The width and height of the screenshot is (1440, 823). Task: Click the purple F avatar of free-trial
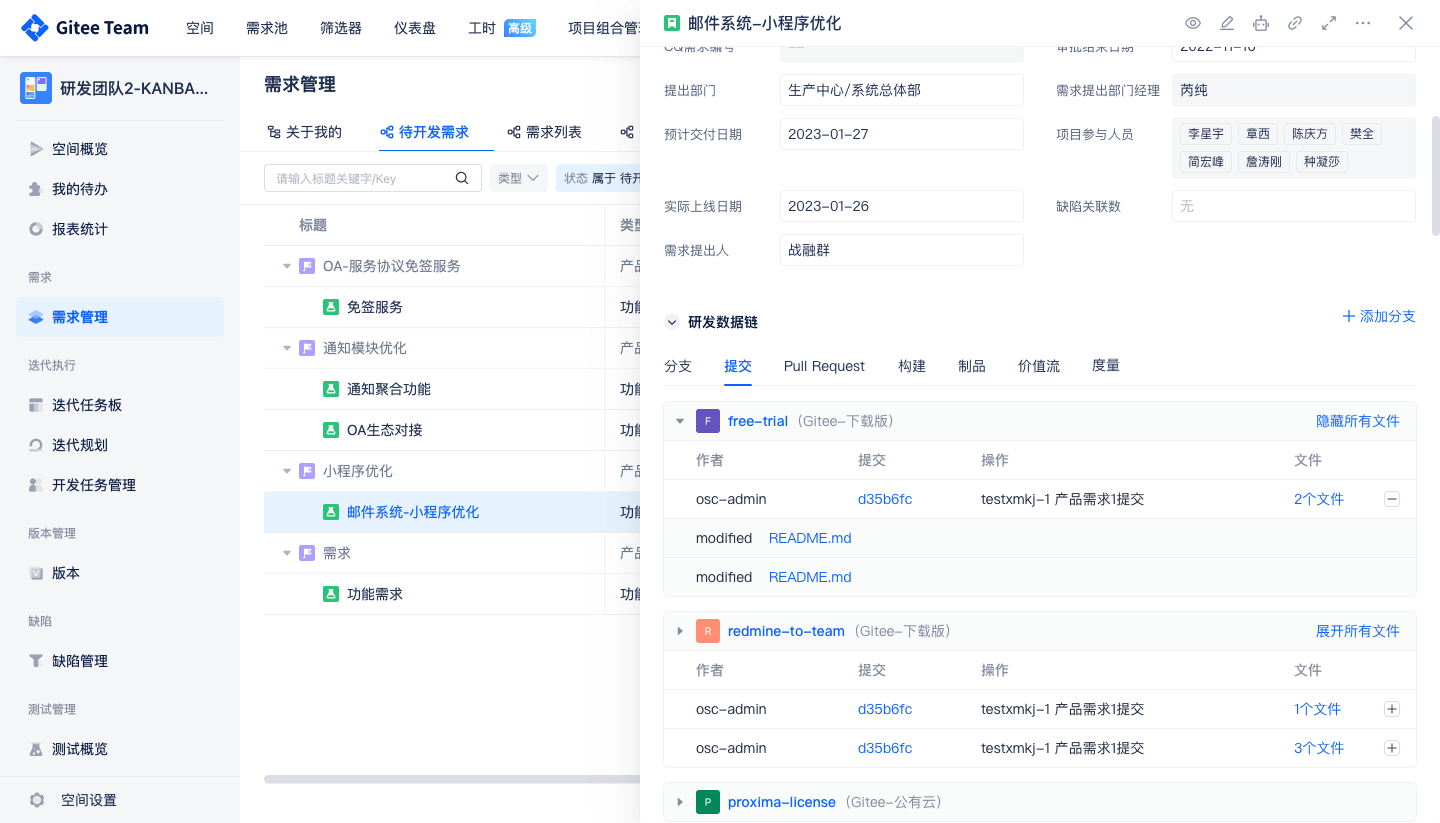click(707, 421)
